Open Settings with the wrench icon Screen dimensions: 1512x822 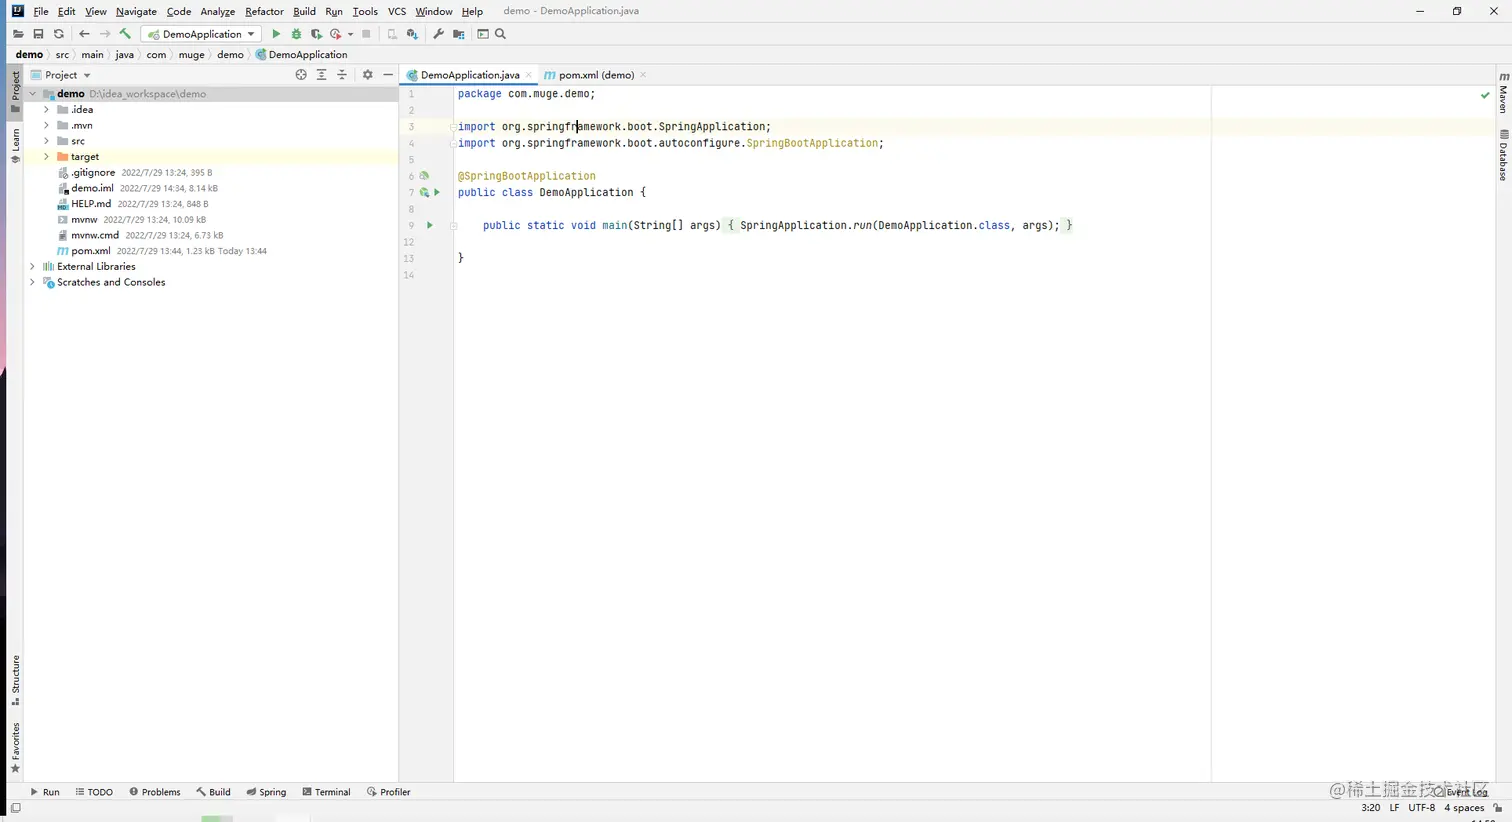pos(438,34)
